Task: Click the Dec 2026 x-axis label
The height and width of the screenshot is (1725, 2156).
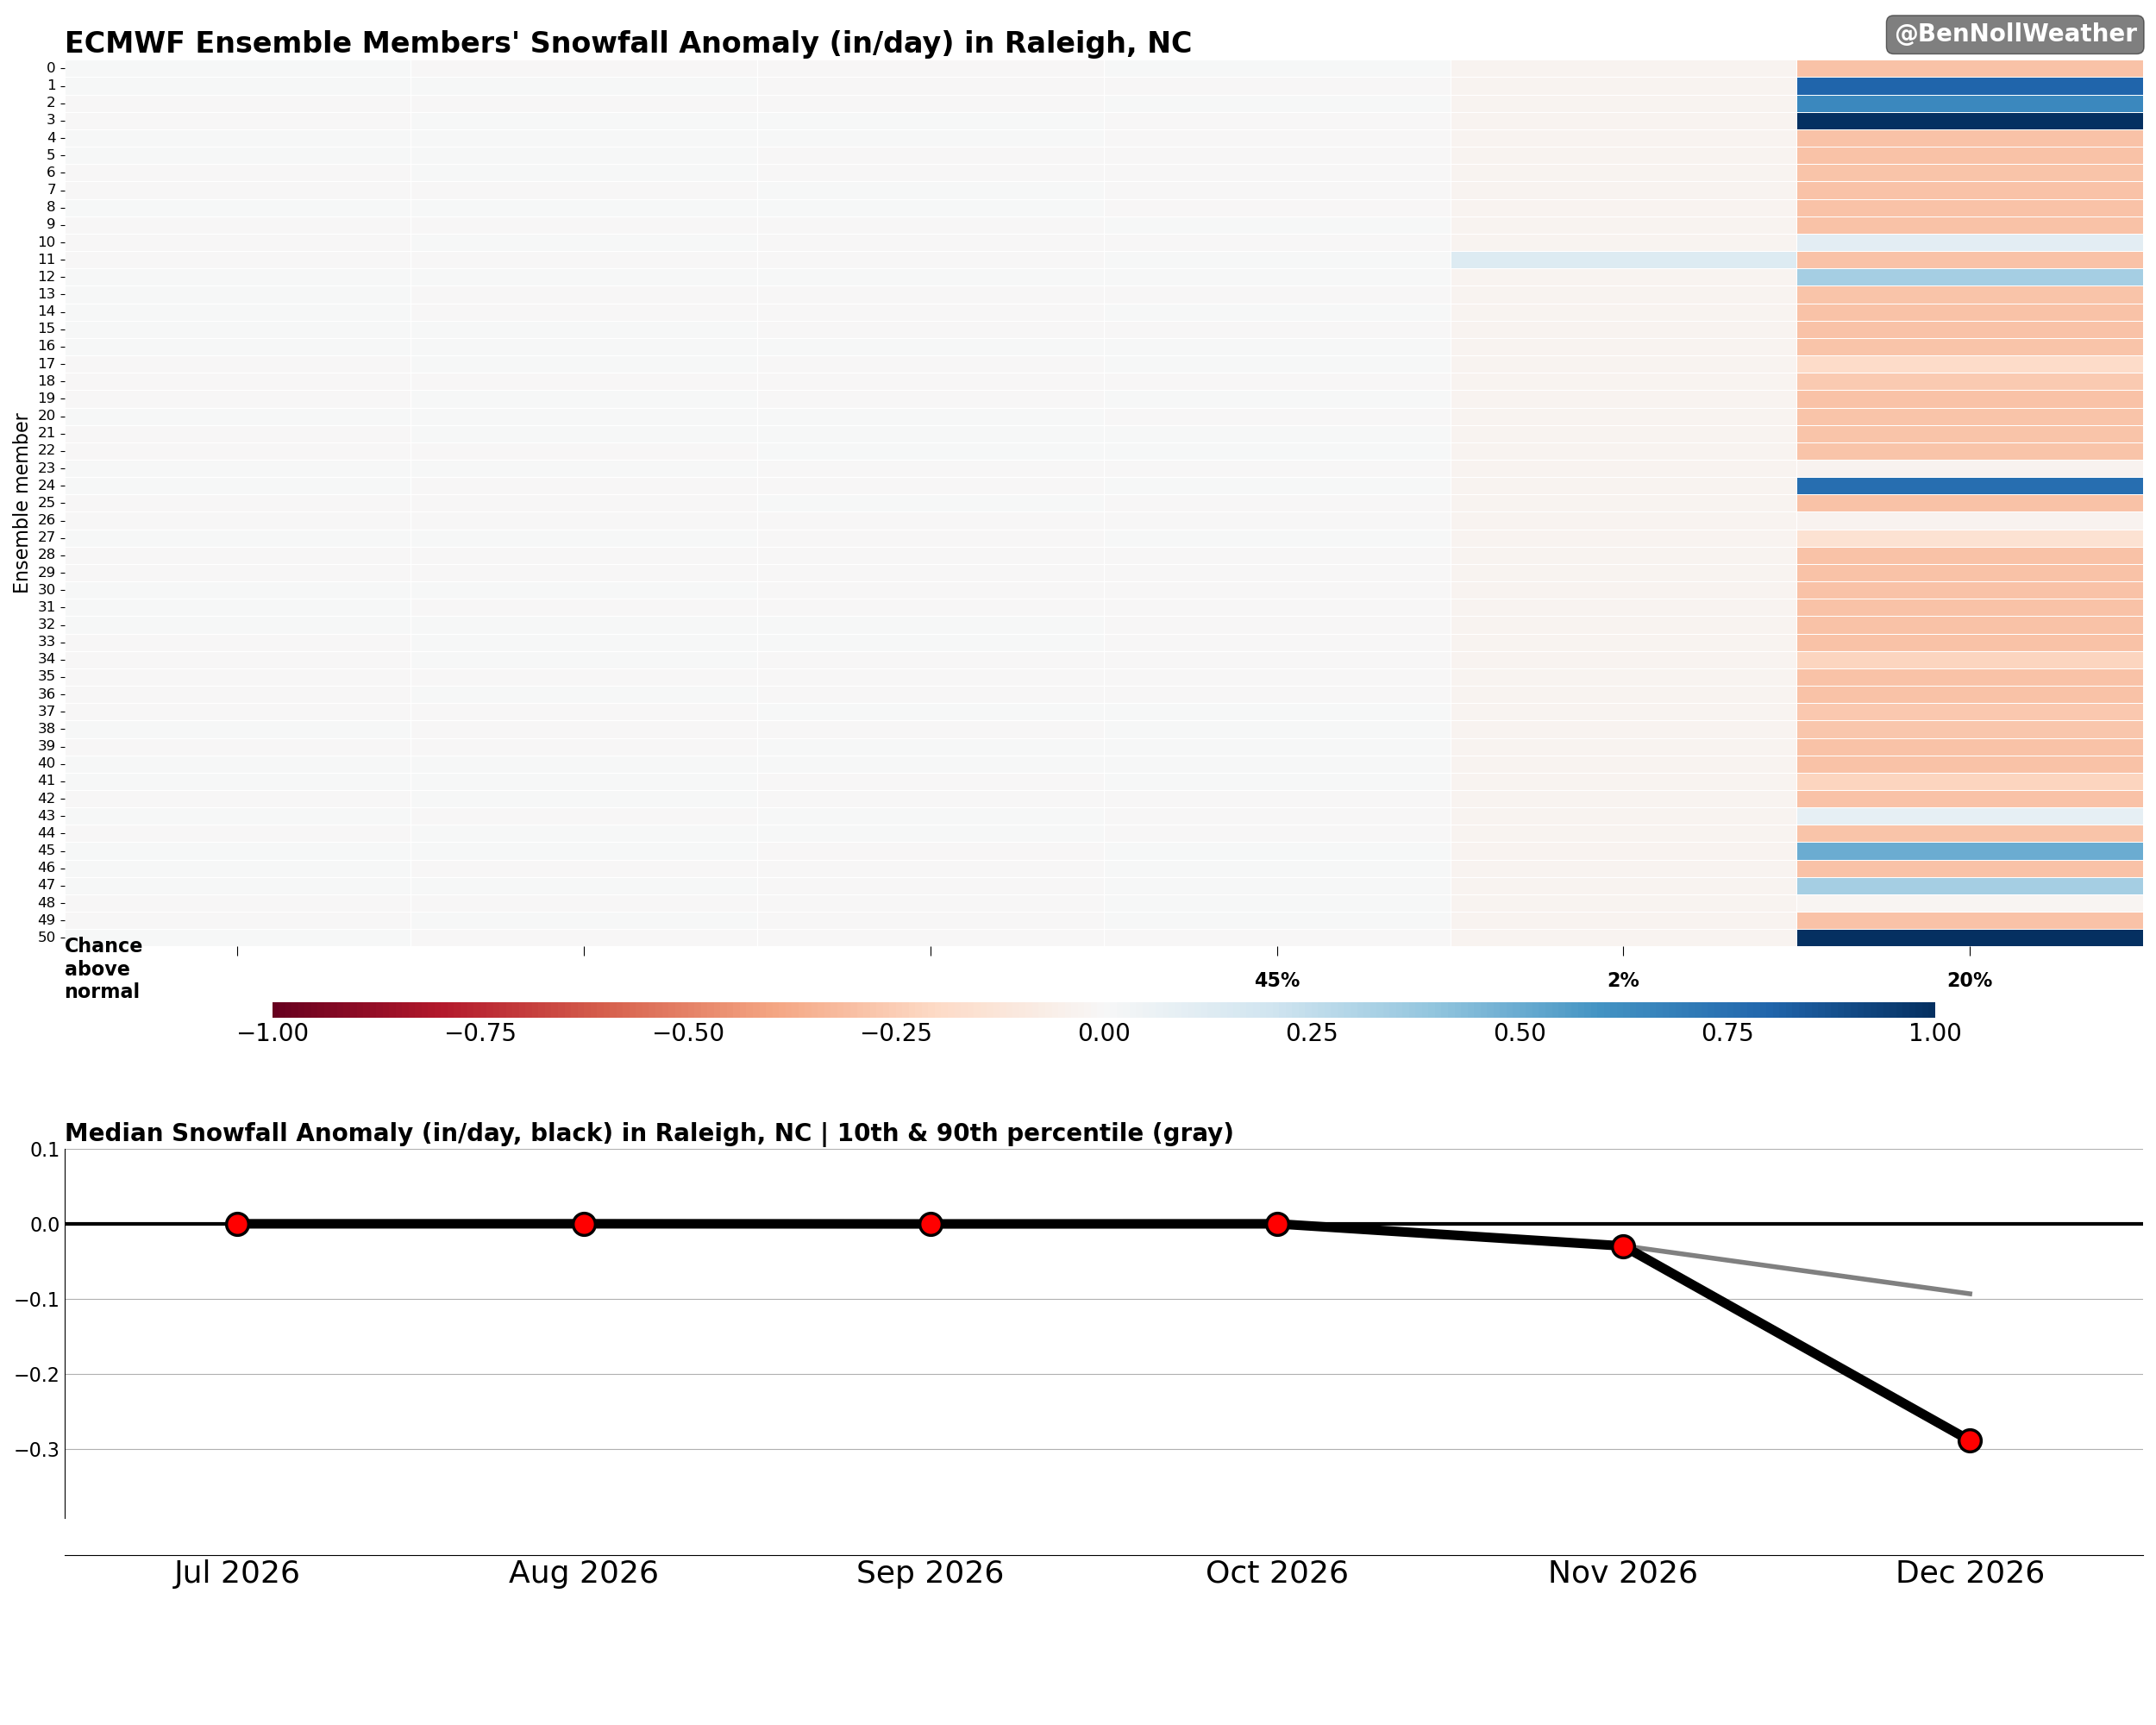Action: point(1970,1573)
